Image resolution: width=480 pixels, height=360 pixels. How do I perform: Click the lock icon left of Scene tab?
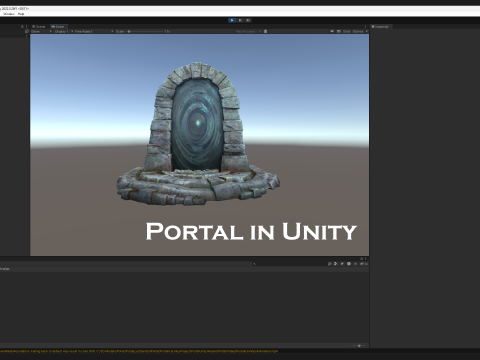coord(22,26)
